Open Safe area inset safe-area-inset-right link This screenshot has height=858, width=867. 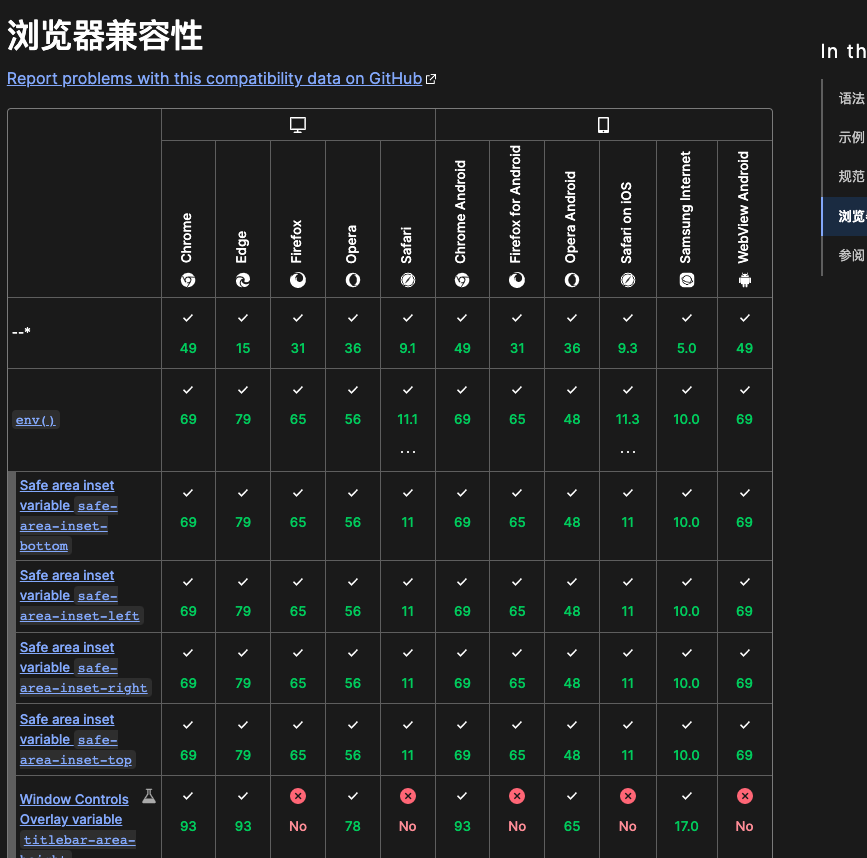coord(85,668)
